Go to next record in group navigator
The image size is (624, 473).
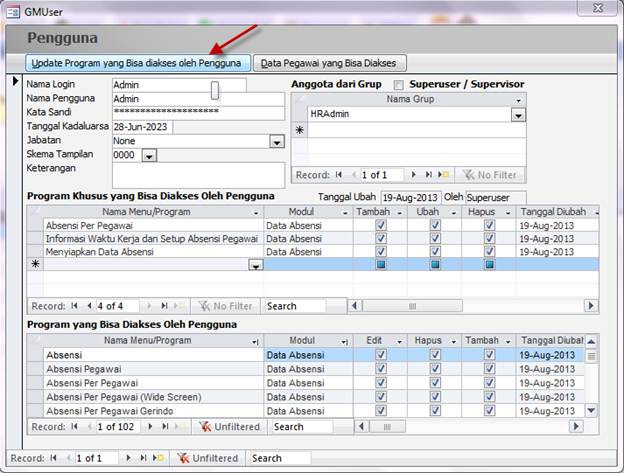pyautogui.click(x=414, y=175)
